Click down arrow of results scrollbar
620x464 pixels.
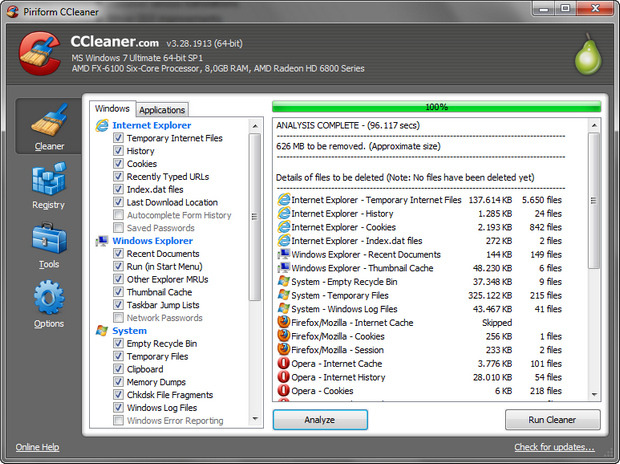(x=594, y=394)
